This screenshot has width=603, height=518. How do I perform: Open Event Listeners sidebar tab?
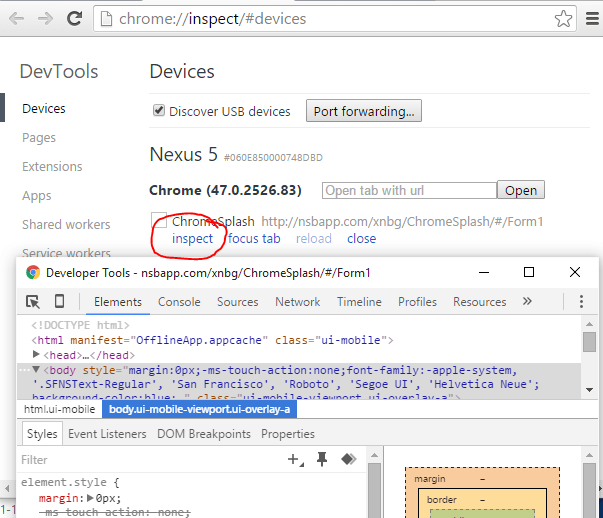(107, 434)
